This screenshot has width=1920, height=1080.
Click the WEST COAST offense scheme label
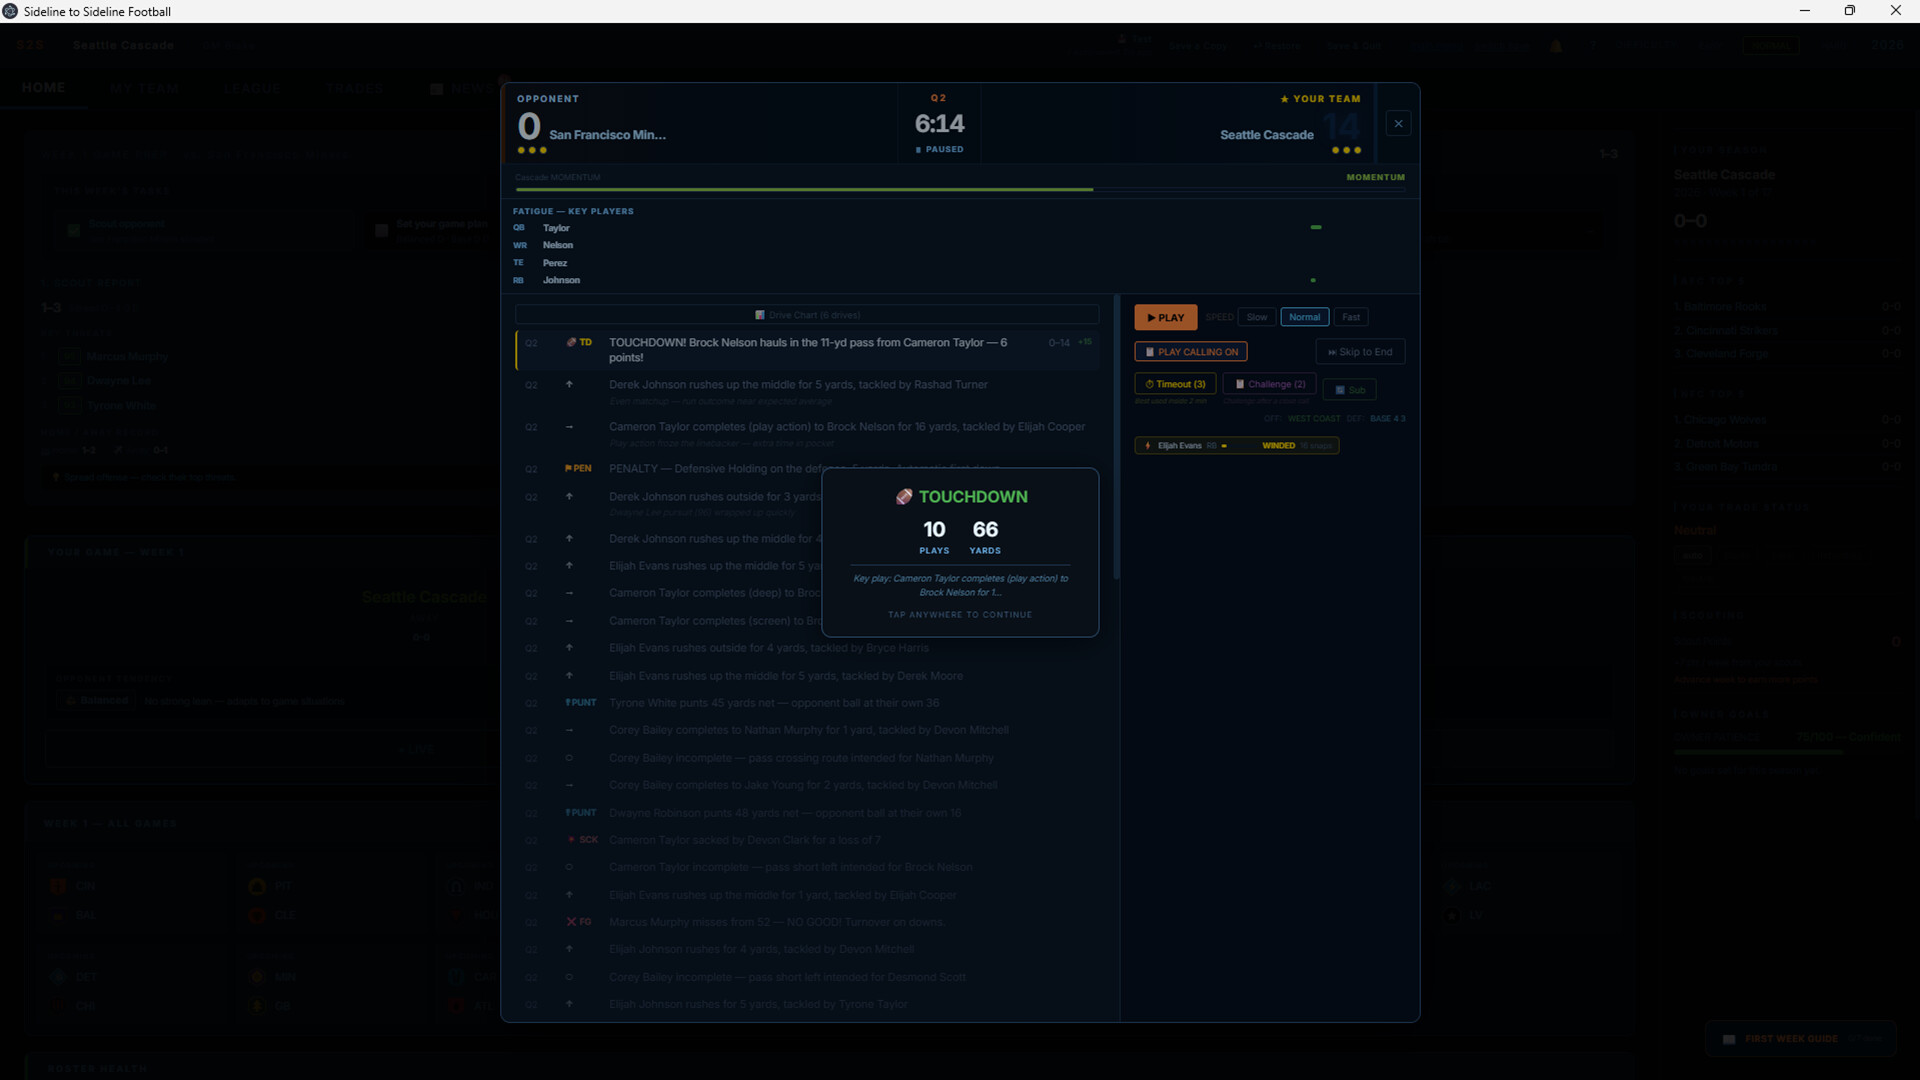[1314, 419]
